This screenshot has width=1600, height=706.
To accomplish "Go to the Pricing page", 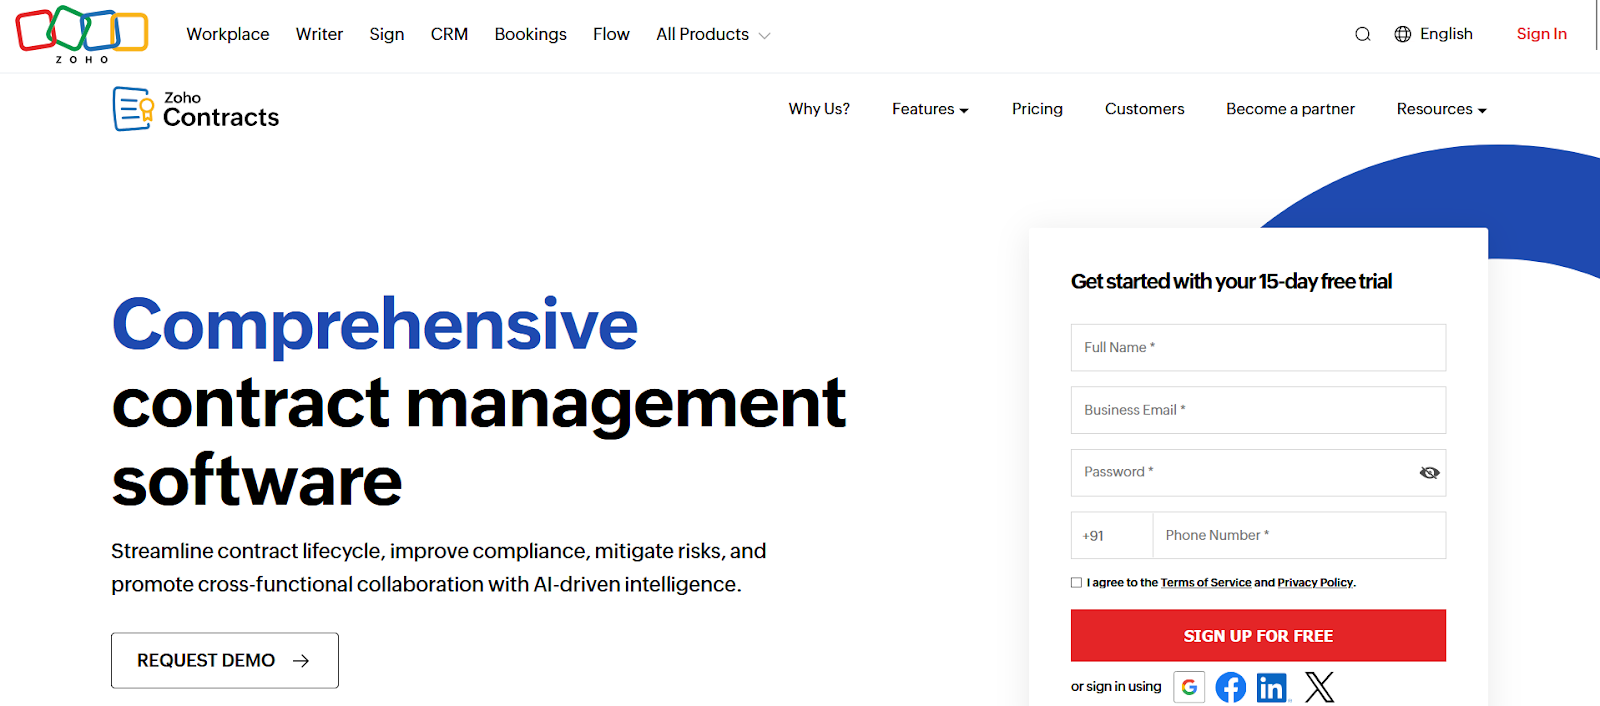I will click(x=1037, y=109).
